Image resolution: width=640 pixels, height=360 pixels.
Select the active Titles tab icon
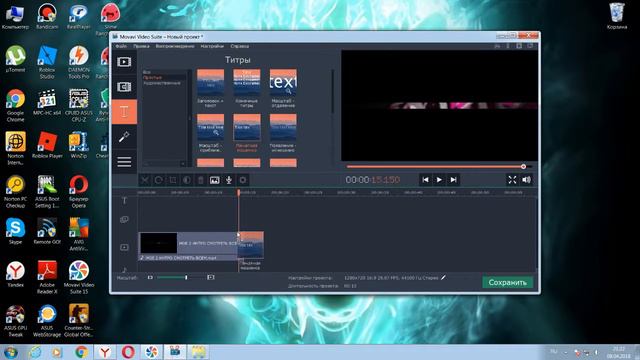click(x=124, y=111)
